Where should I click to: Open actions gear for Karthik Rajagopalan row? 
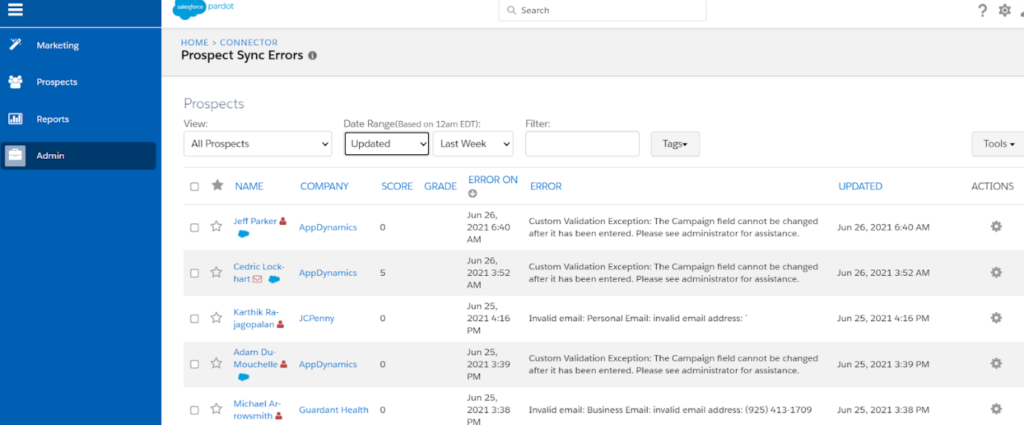(x=995, y=318)
